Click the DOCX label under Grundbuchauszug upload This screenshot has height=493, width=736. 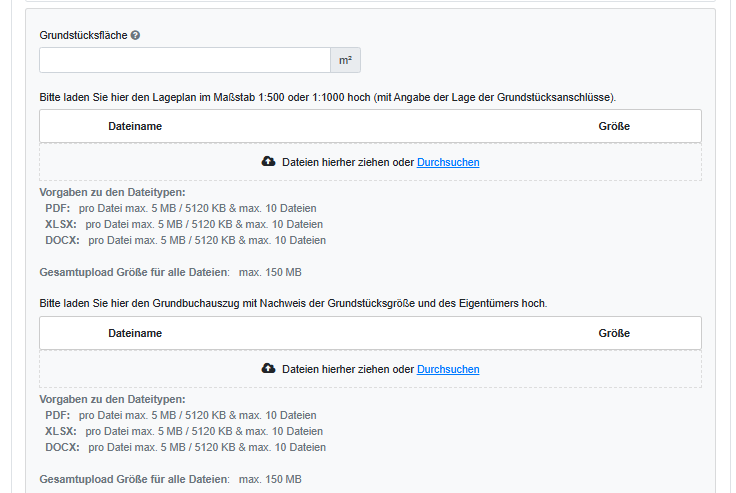(62, 447)
